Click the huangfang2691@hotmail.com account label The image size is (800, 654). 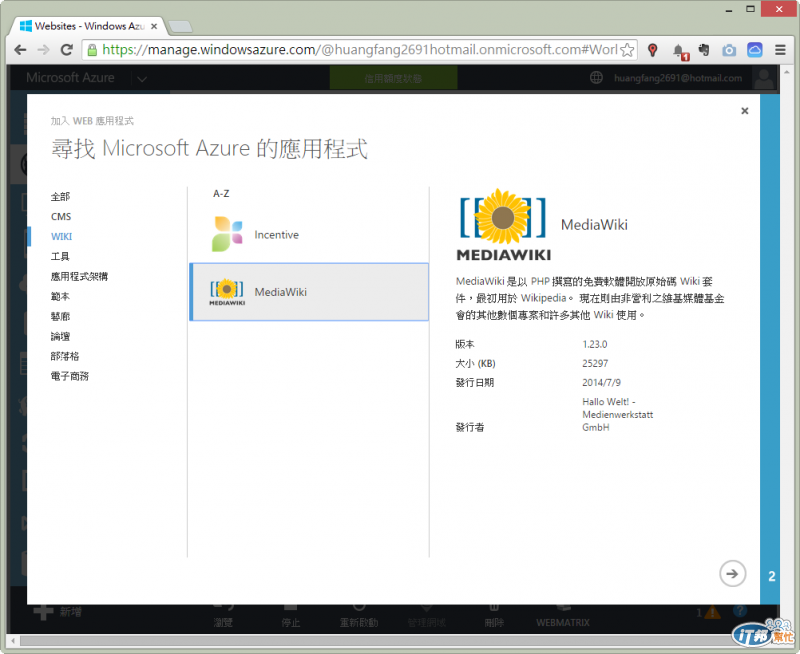tap(678, 78)
